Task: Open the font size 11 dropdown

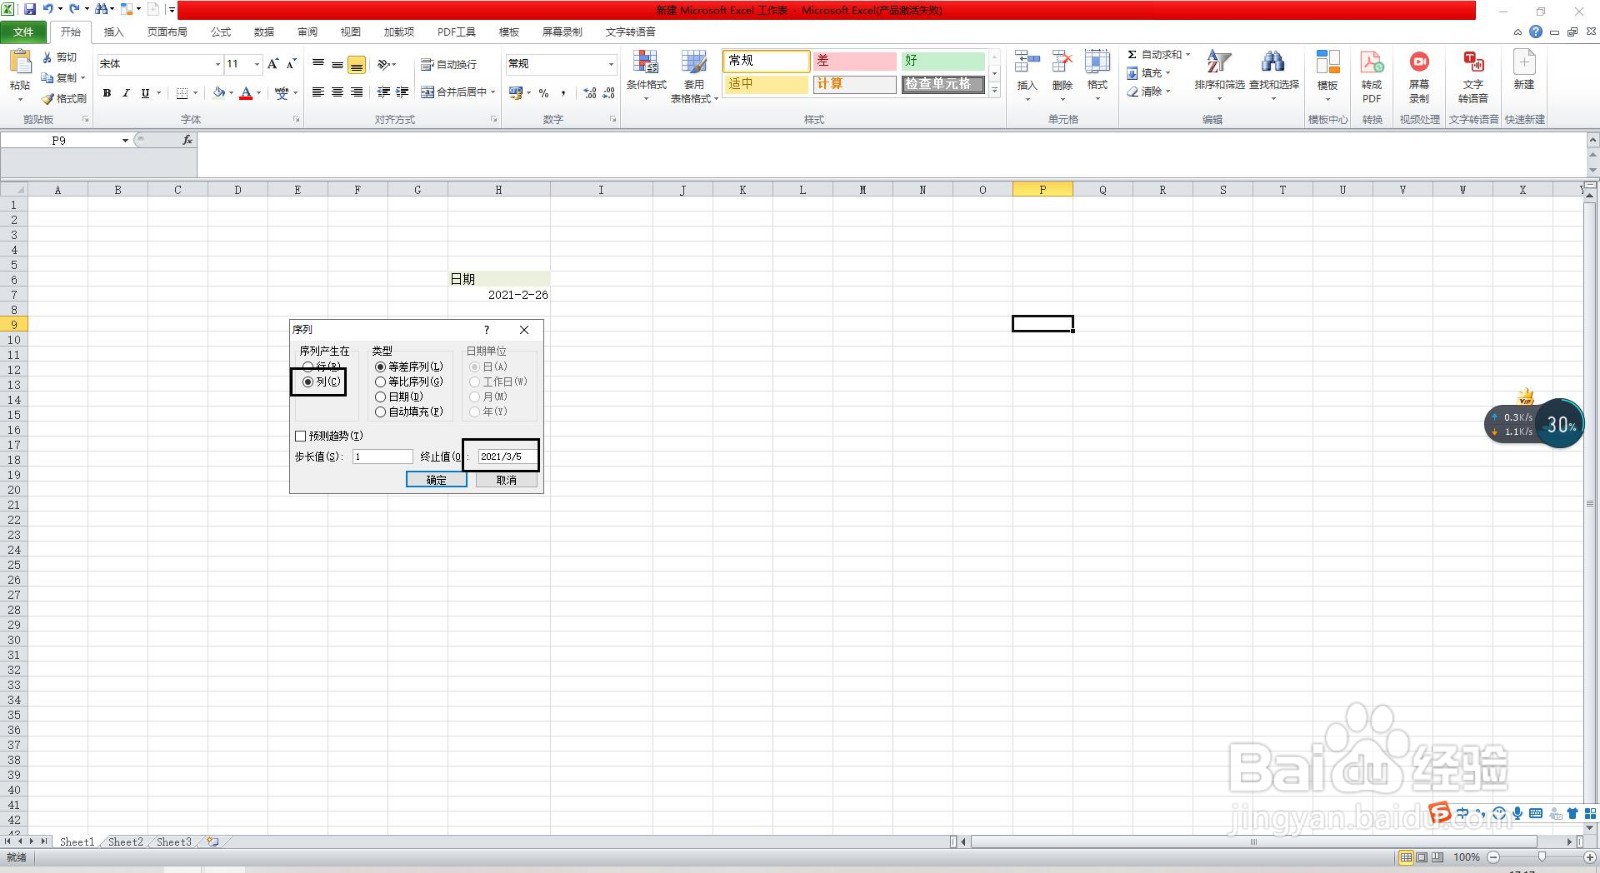Action: [x=257, y=64]
